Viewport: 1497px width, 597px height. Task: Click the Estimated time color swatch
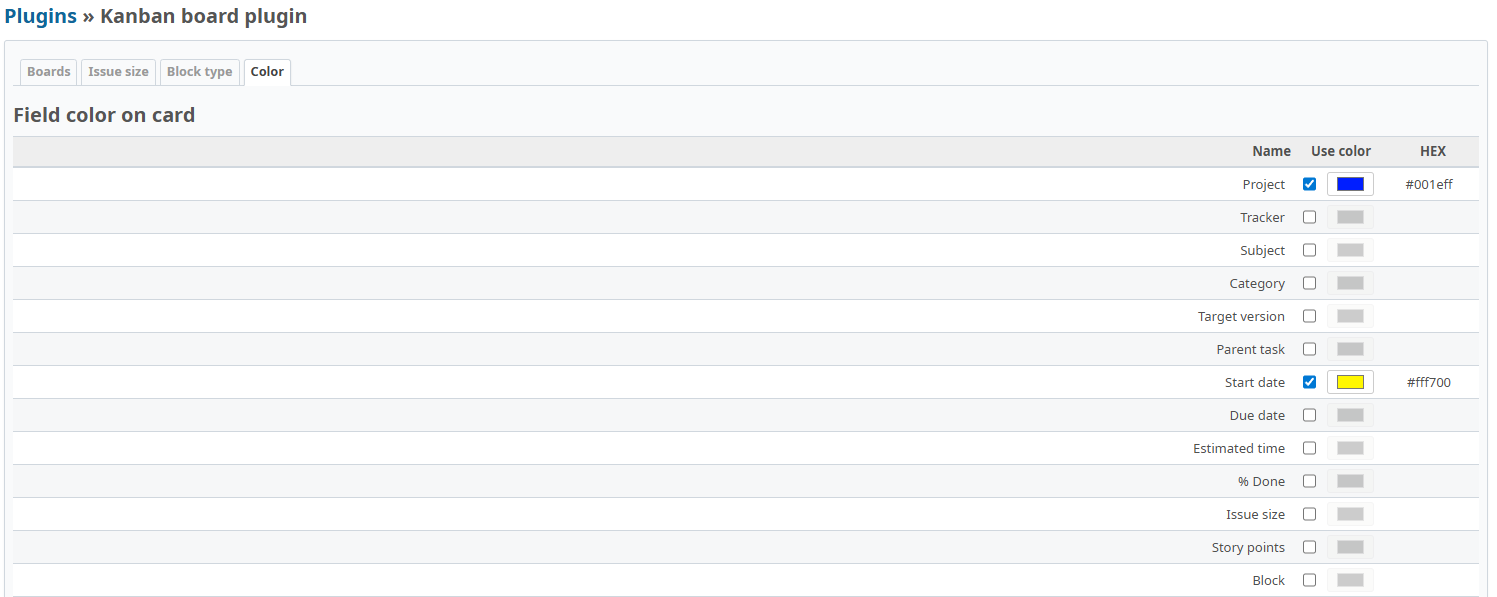point(1350,448)
